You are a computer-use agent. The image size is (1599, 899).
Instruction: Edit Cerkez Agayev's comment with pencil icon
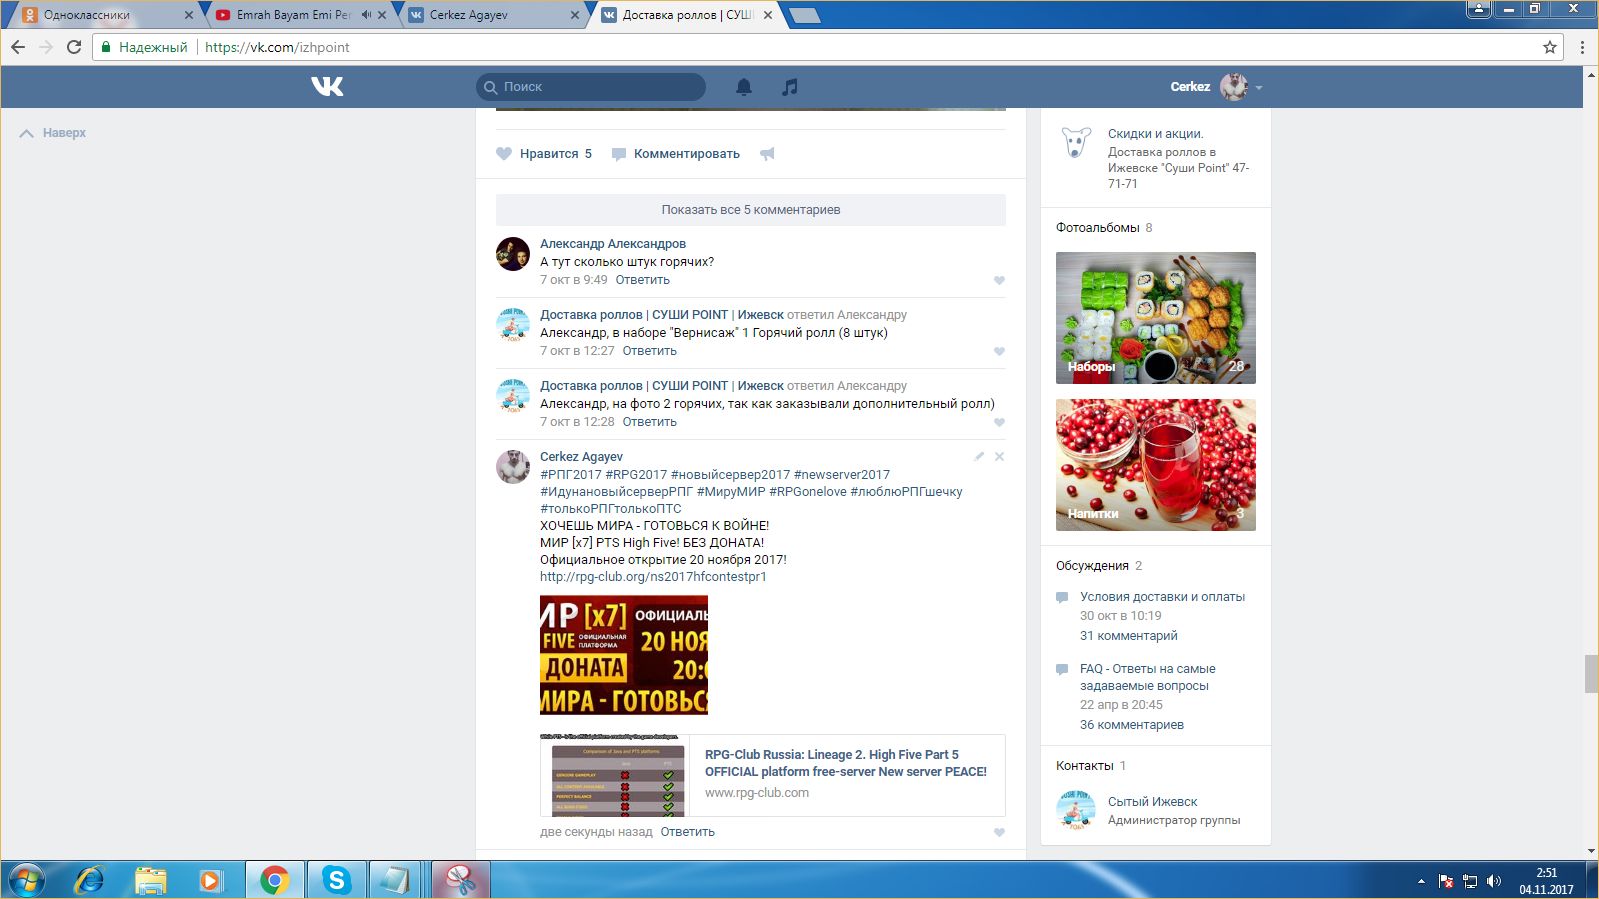click(x=979, y=456)
